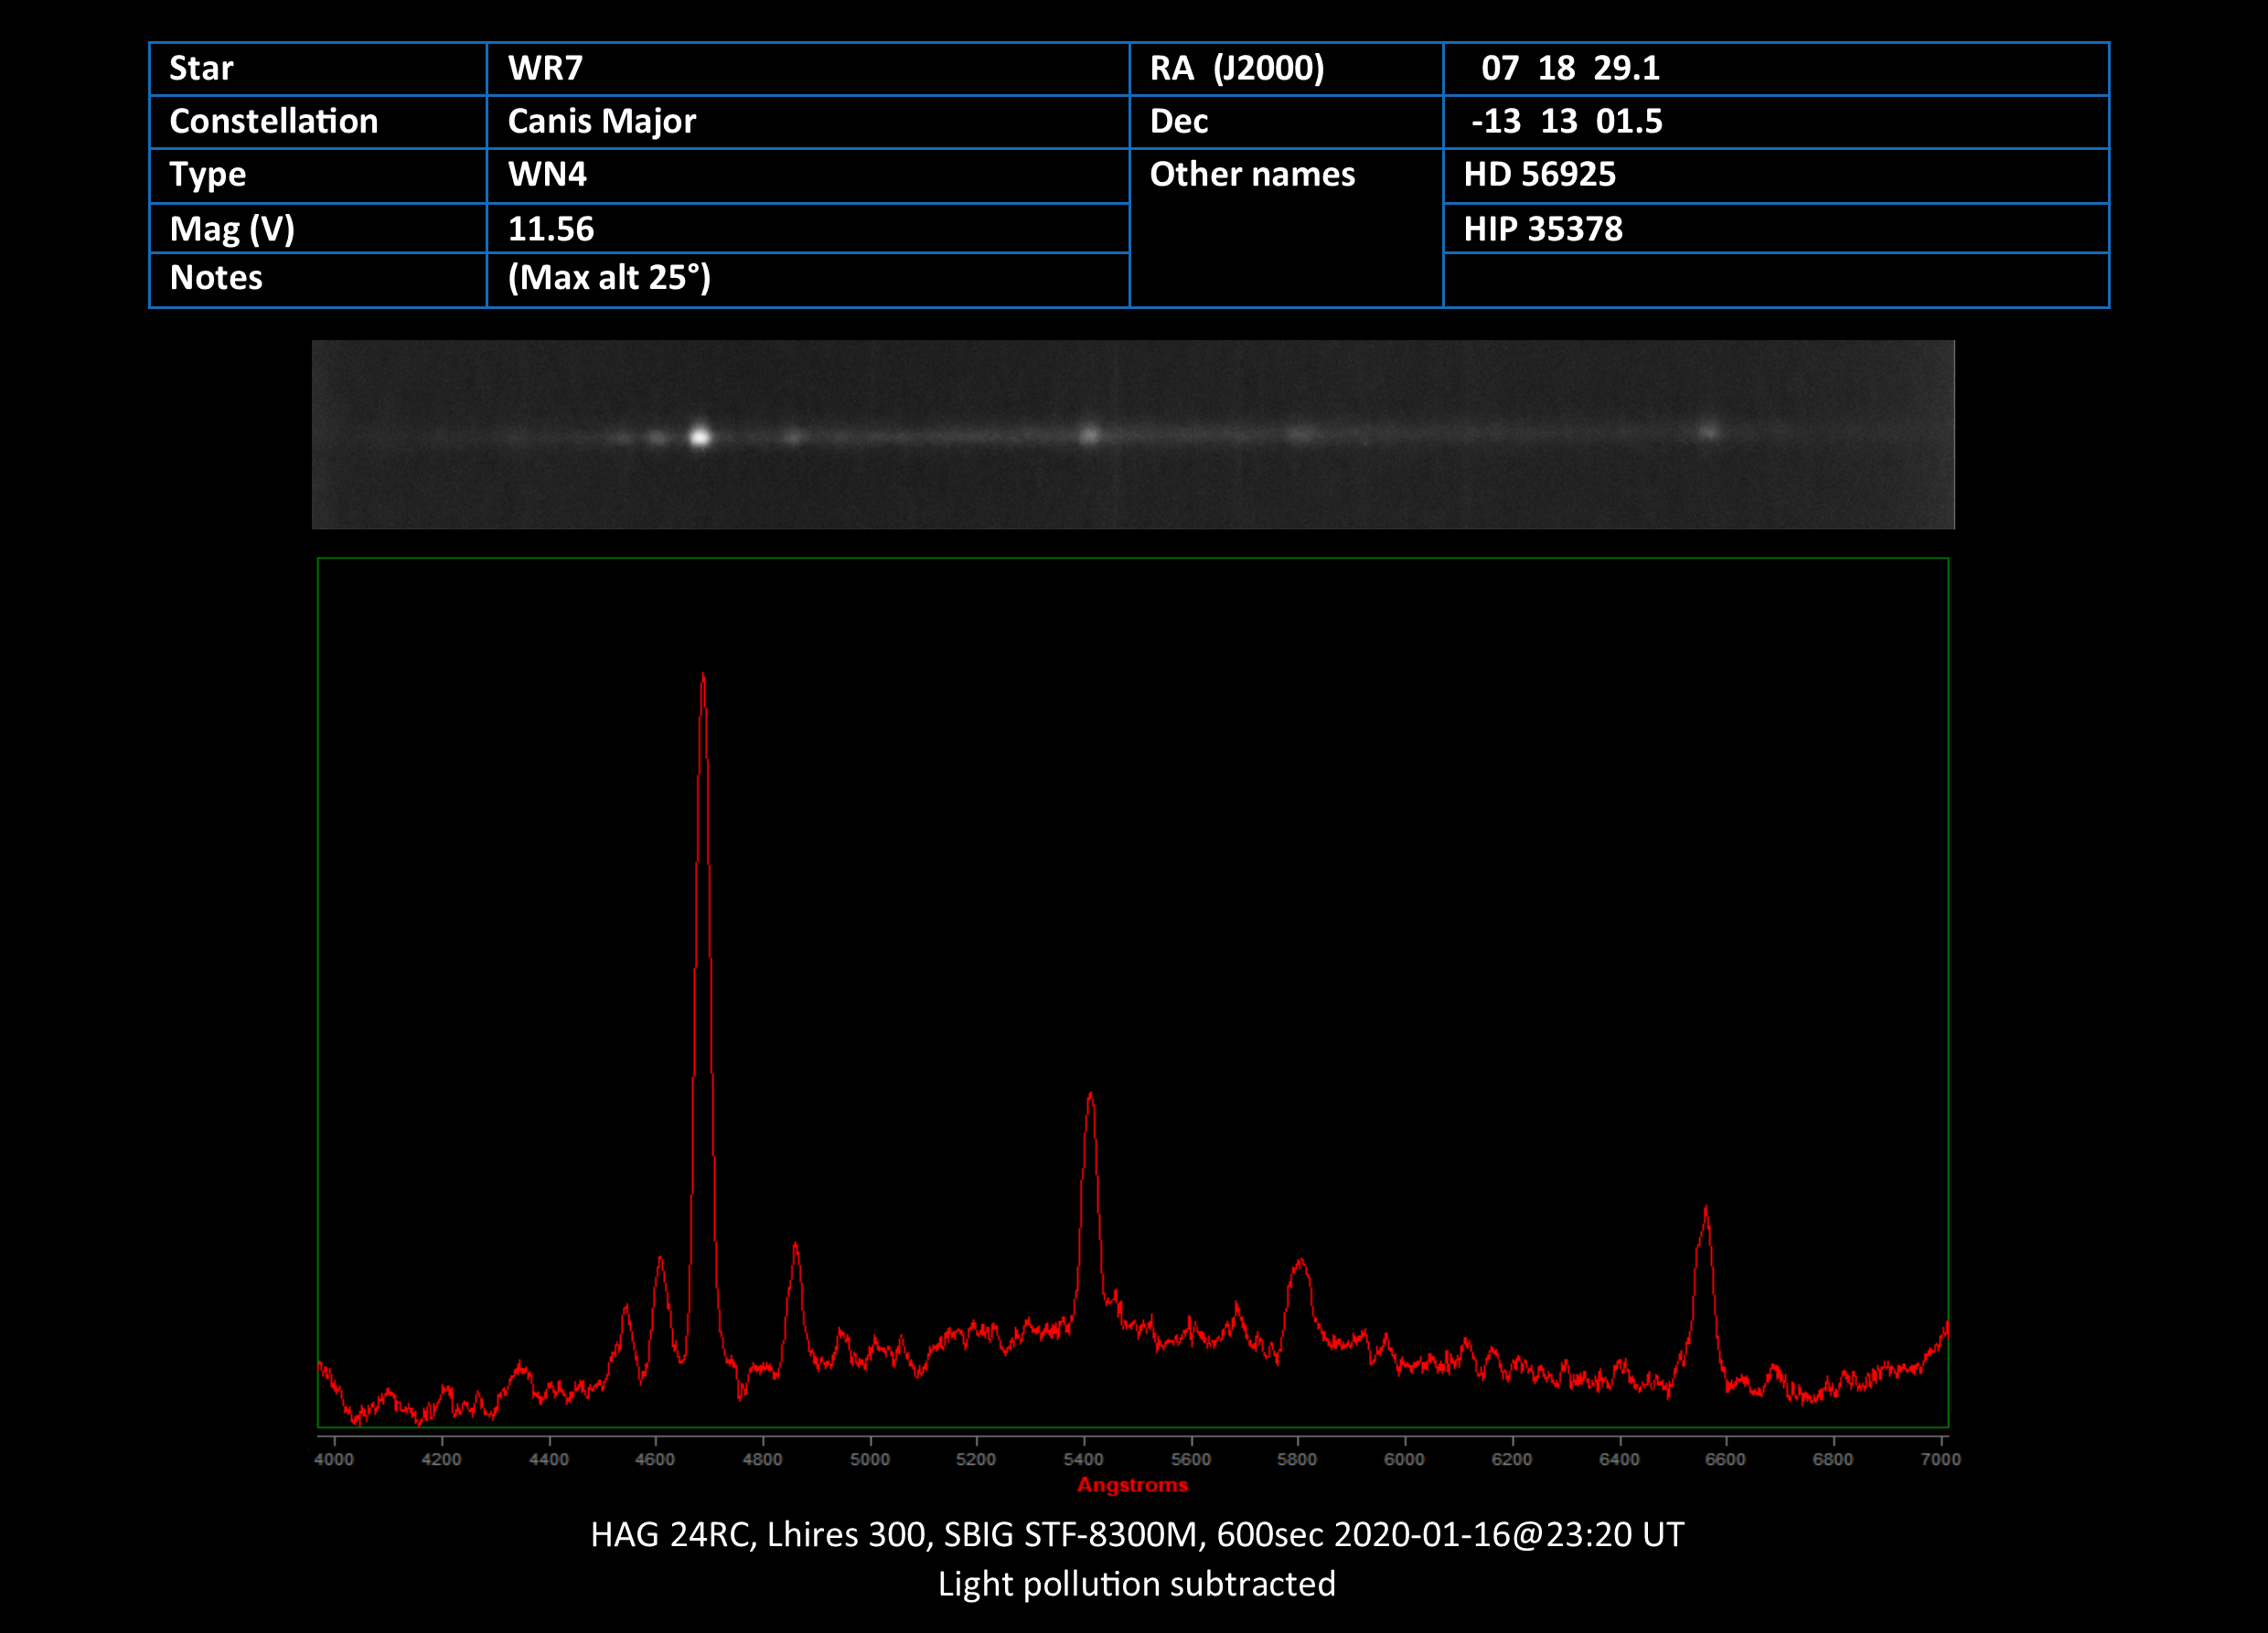Click the Dec value -13 13 01.5
This screenshot has width=2268, height=1633.
[1566, 121]
